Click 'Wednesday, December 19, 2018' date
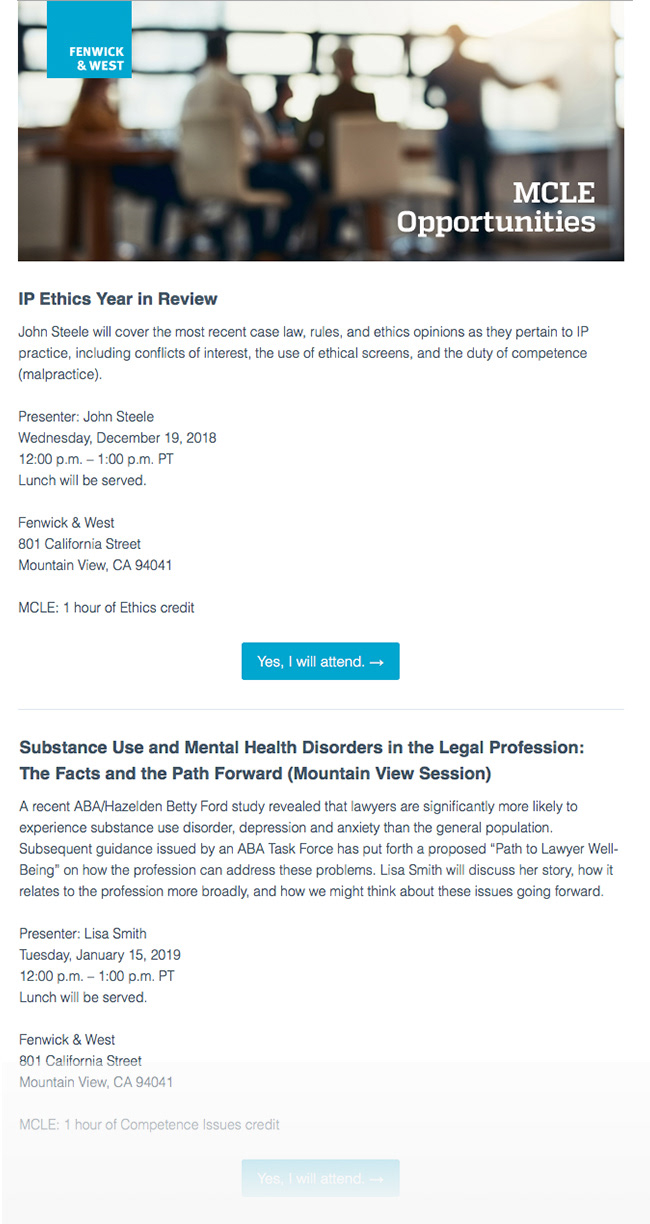This screenshot has width=650, height=1224. (x=117, y=438)
